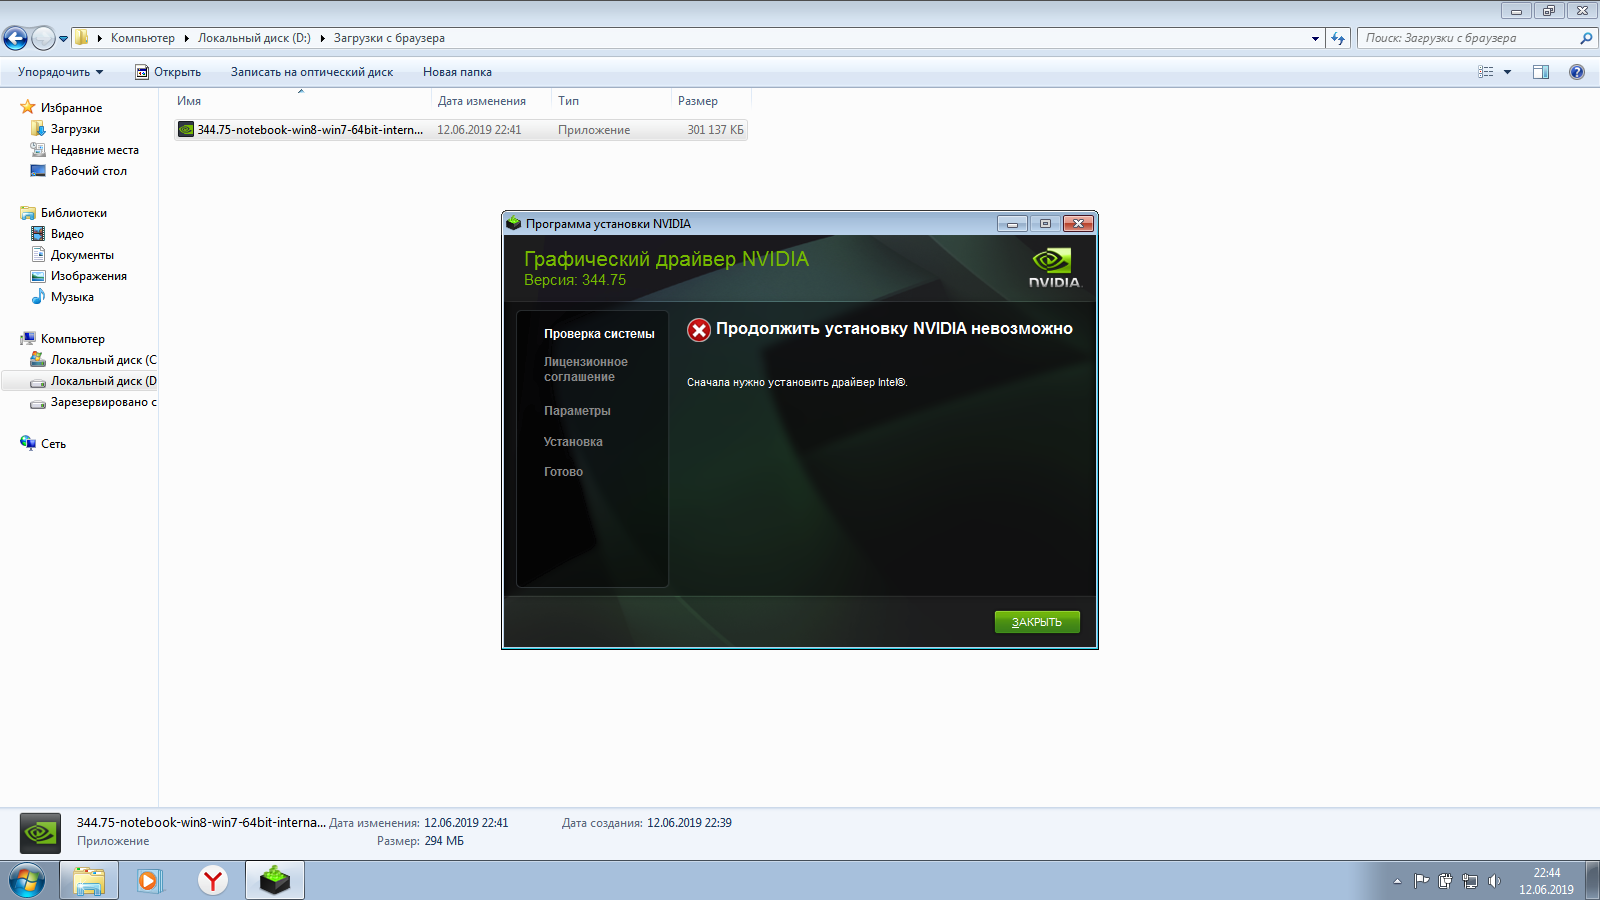Open Explorer from the taskbar
Image resolution: width=1600 pixels, height=900 pixels.
tap(89, 881)
